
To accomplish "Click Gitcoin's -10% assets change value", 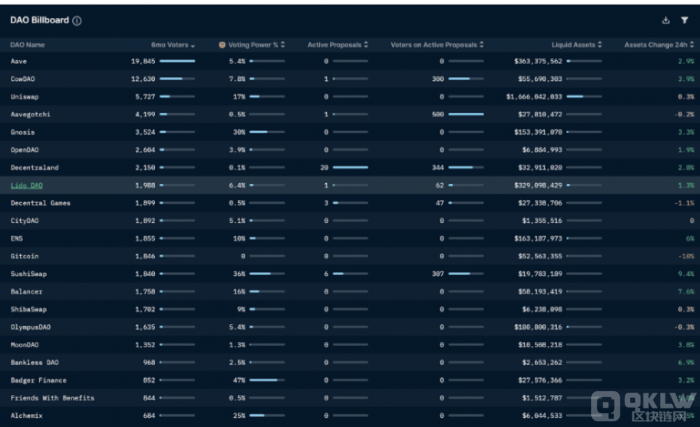I will point(686,256).
